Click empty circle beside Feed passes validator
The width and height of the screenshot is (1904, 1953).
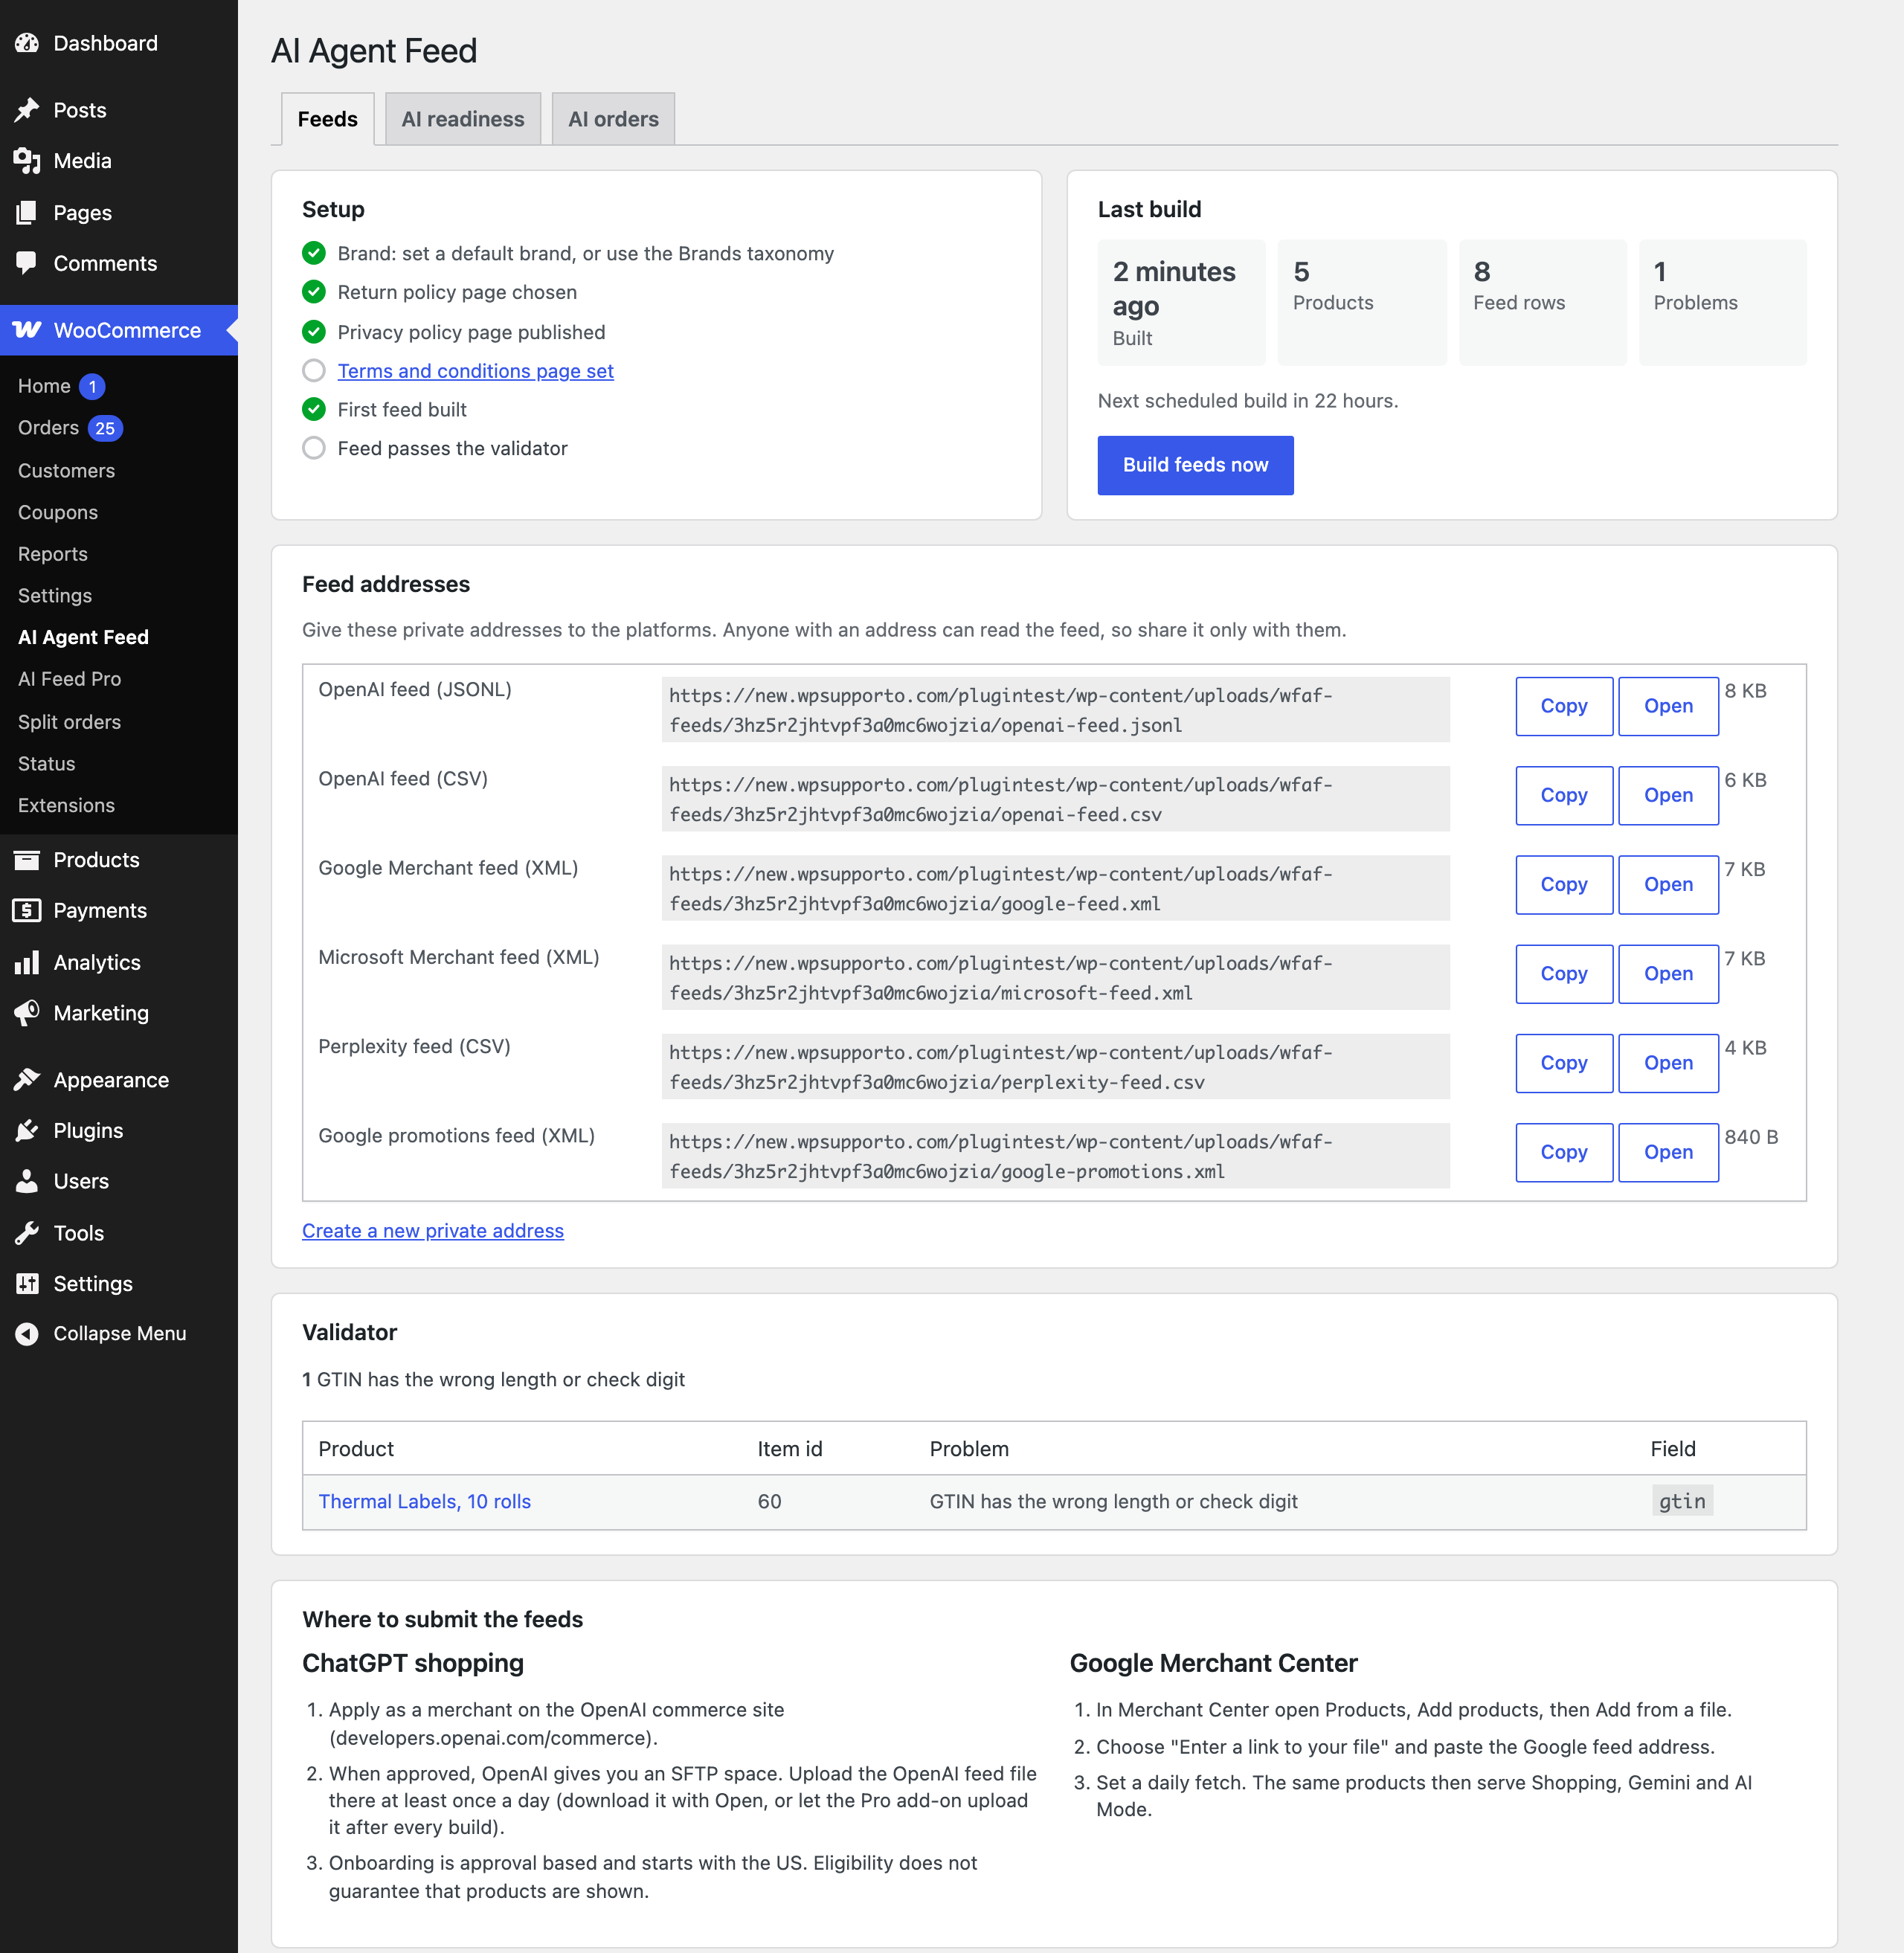314,448
